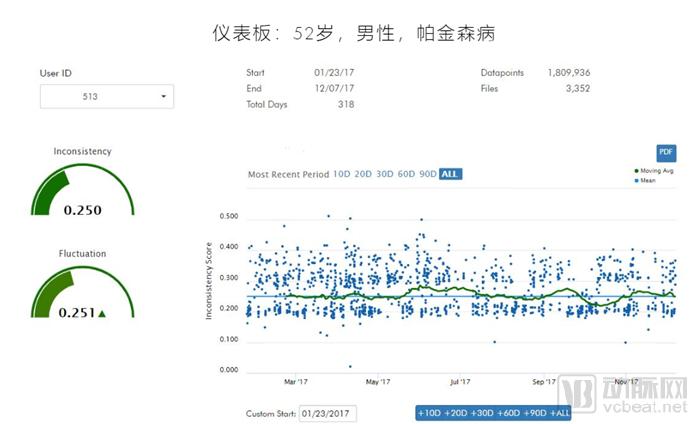Image resolution: width=700 pixels, height=424 pixels.
Task: Click the Inconsistency Score axis title
Action: 208,281
